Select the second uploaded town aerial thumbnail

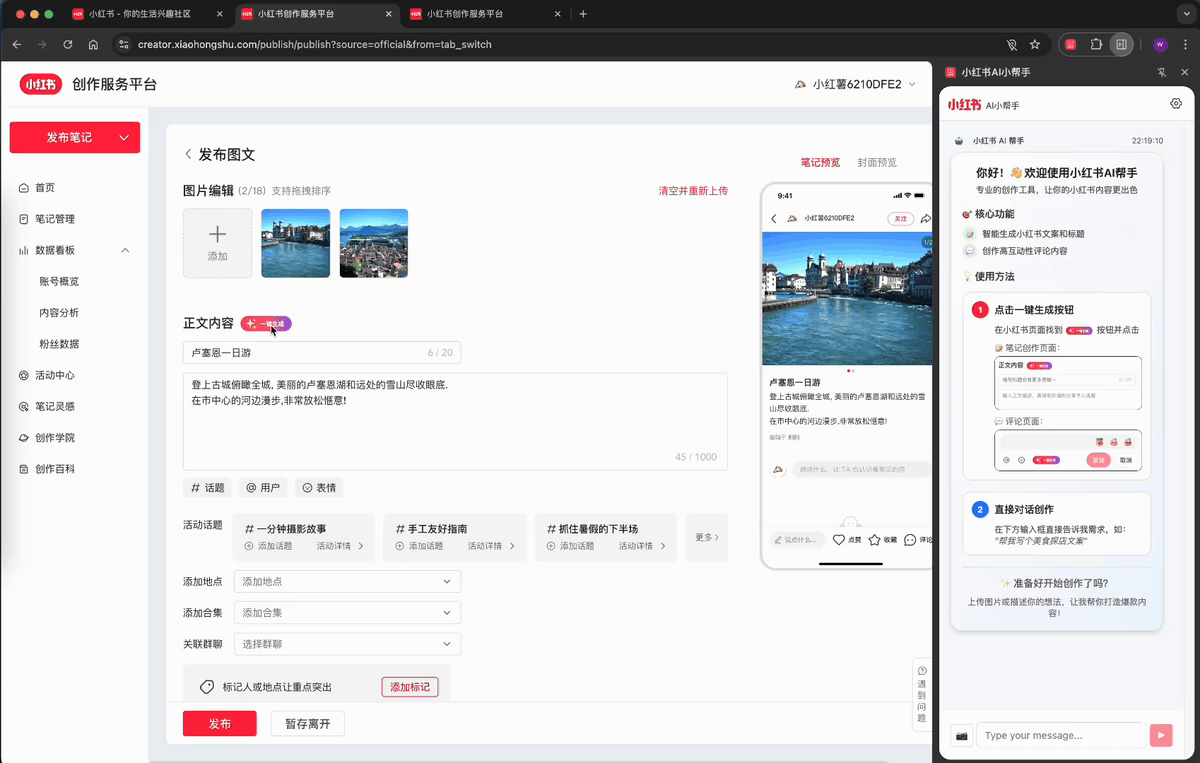pyautogui.click(x=374, y=243)
